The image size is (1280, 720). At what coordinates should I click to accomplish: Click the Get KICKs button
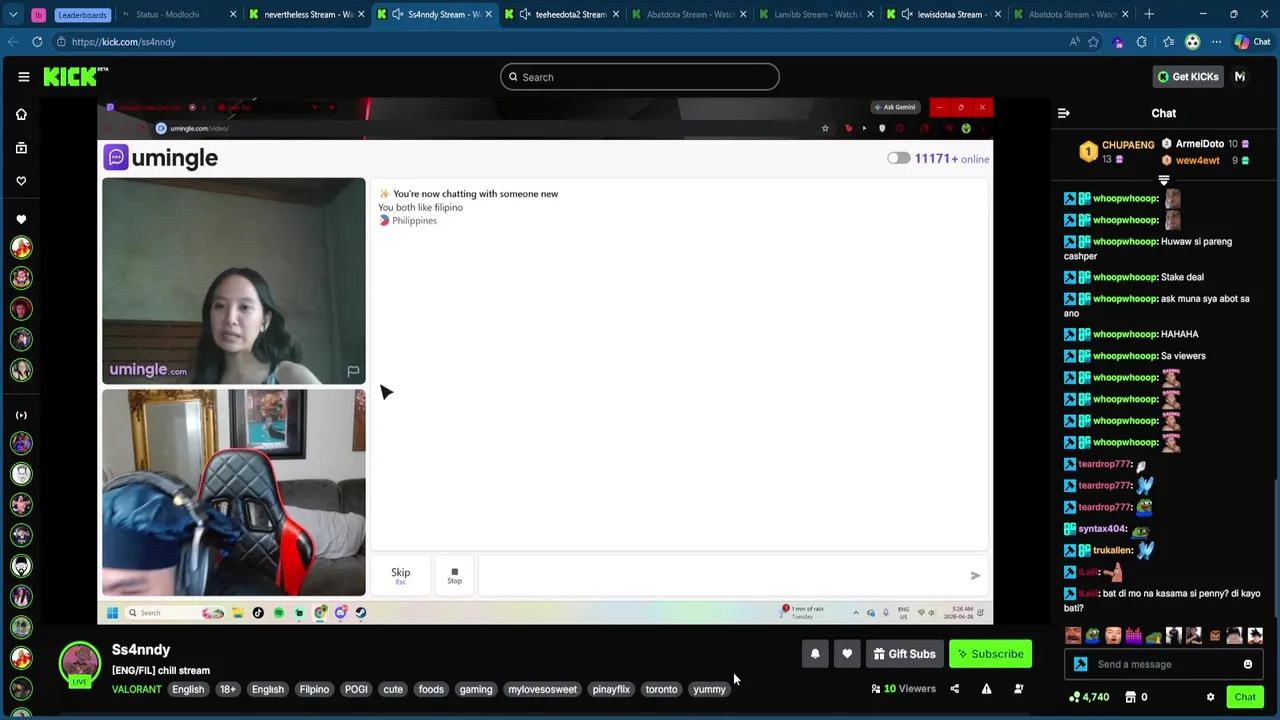click(x=1187, y=77)
